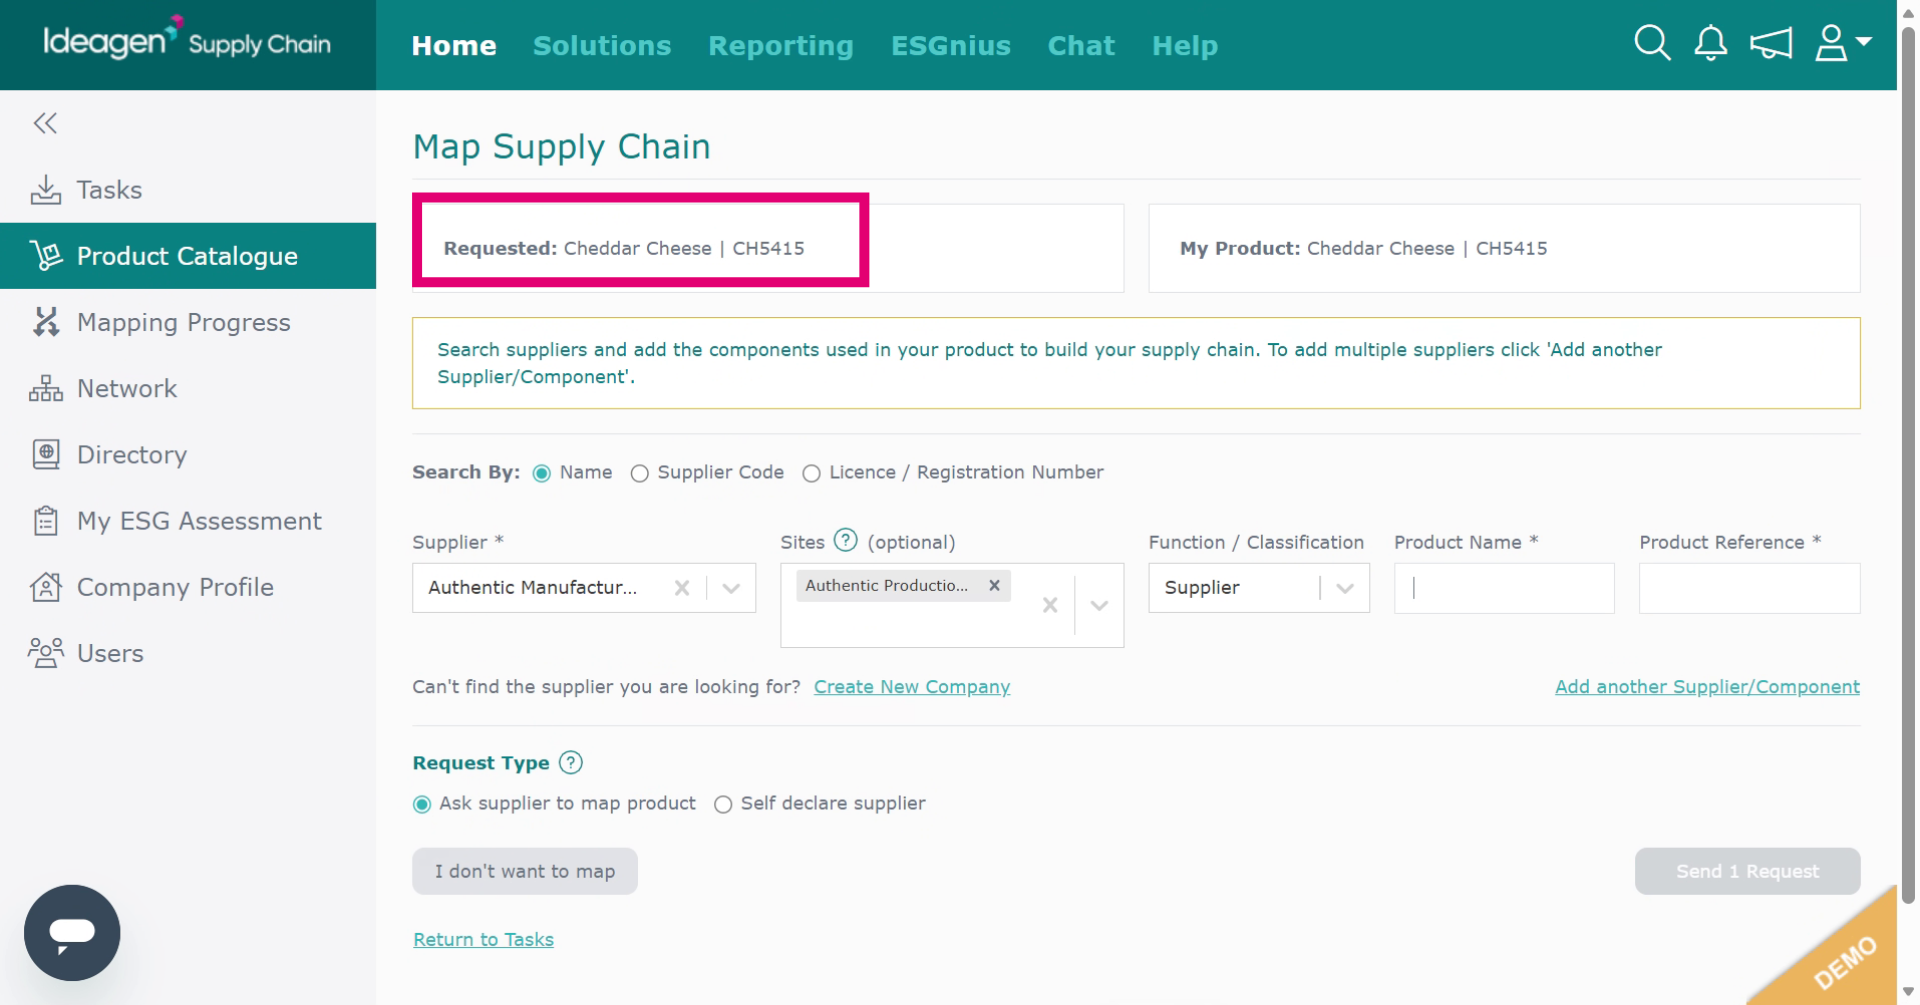This screenshot has height=1005, width=1920.
Task: Open the Reporting menu
Action: point(781,45)
